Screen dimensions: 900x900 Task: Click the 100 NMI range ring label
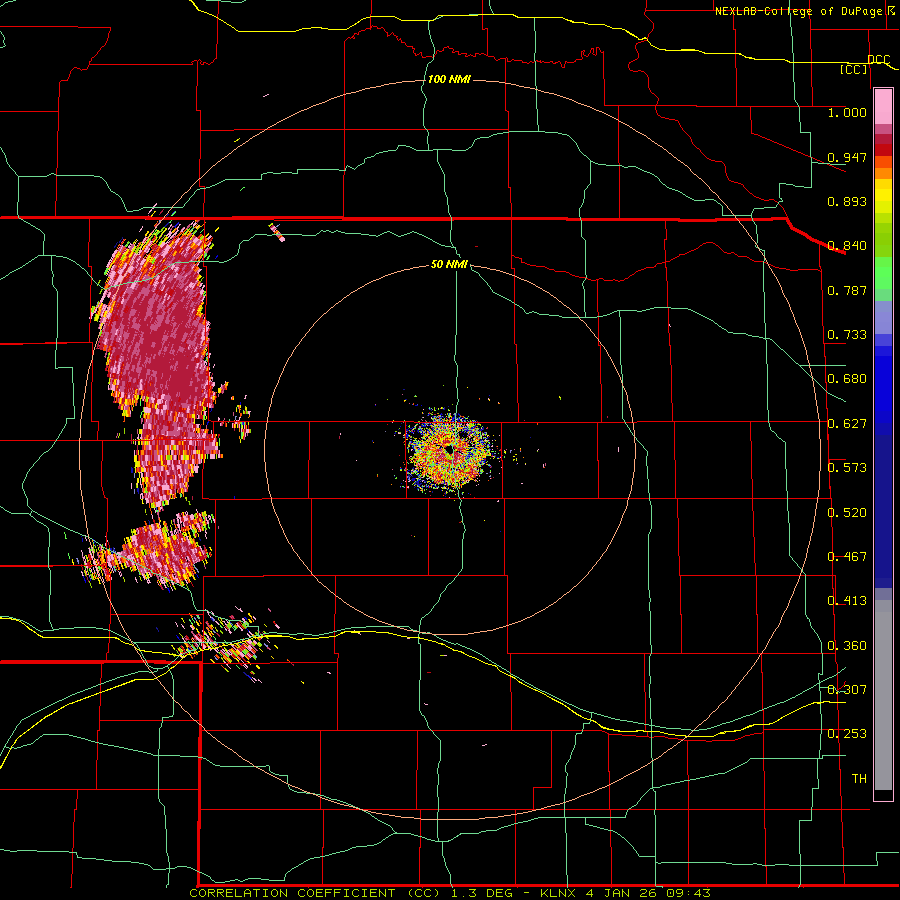tap(449, 79)
